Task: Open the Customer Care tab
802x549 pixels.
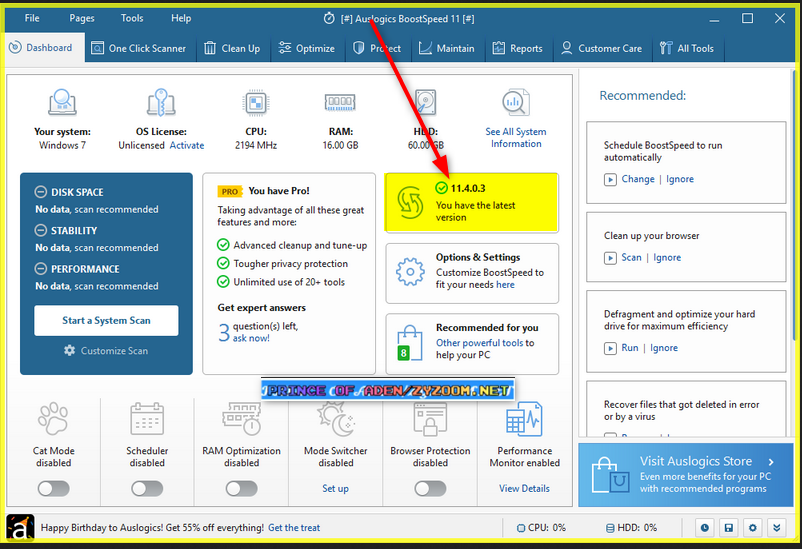Action: (602, 49)
